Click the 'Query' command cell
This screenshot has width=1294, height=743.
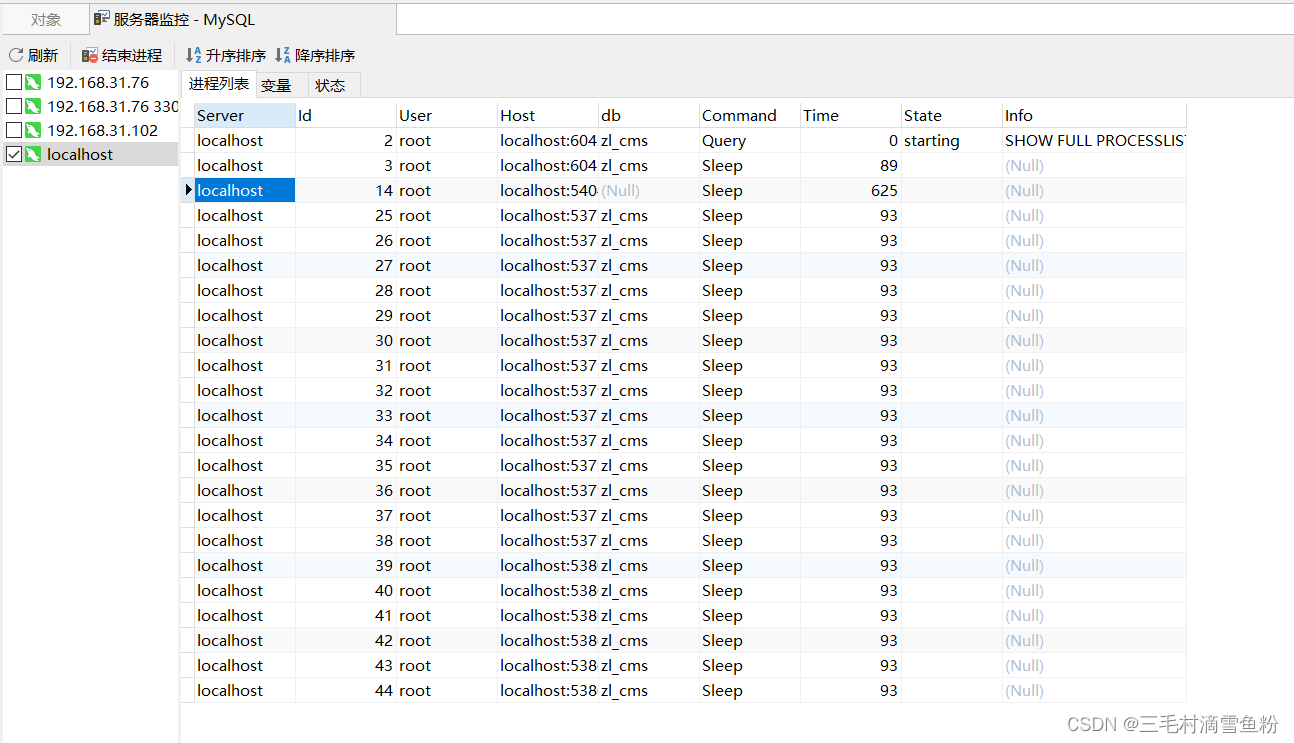coord(750,141)
